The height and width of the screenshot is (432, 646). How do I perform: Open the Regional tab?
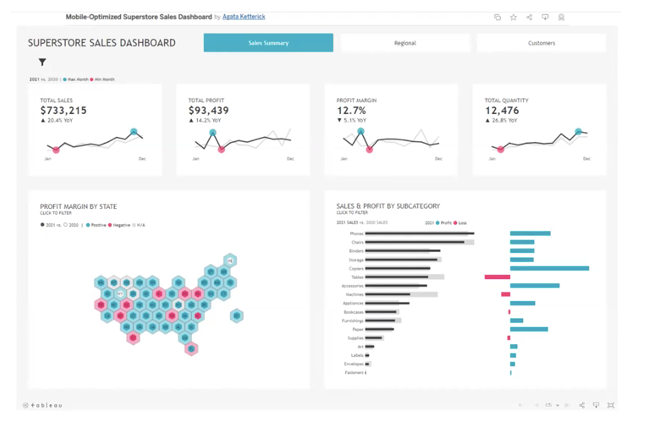pos(405,43)
